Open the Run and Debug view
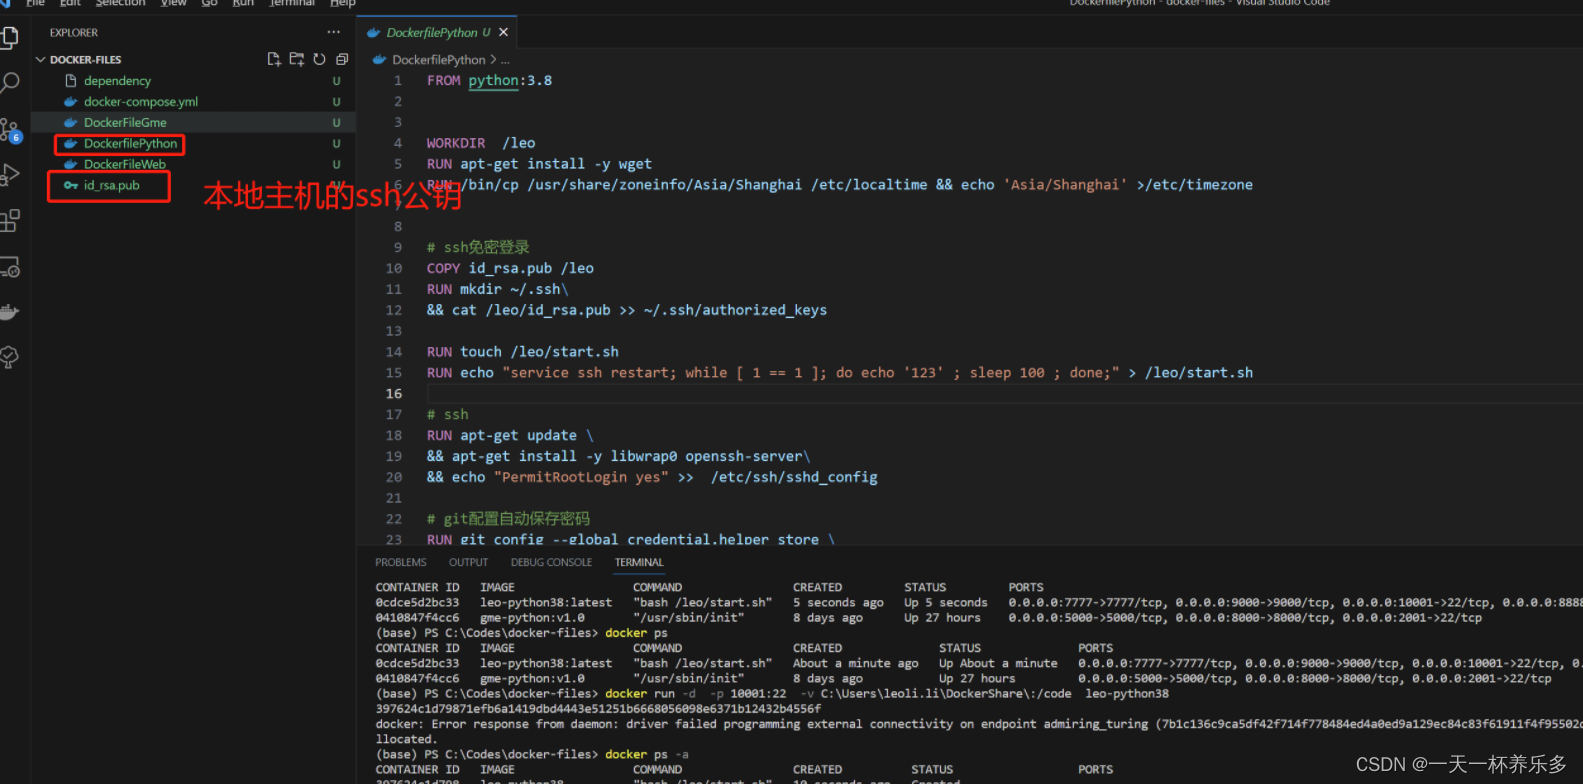 point(10,175)
